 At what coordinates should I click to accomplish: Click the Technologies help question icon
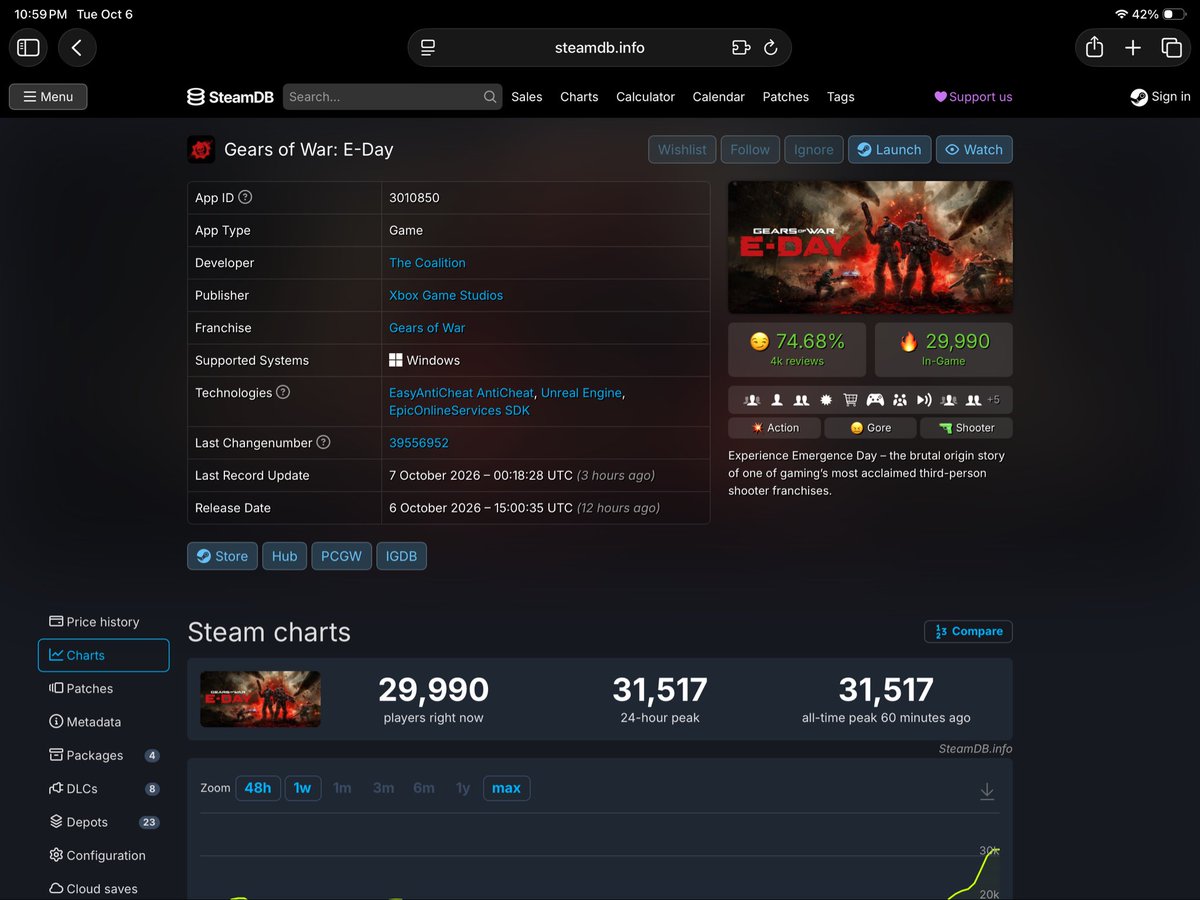pyautogui.click(x=283, y=392)
